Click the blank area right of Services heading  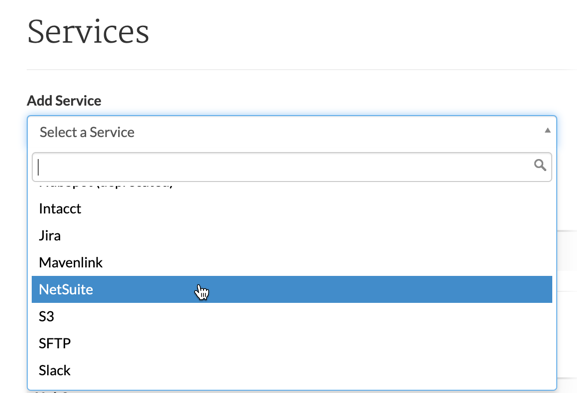361,32
